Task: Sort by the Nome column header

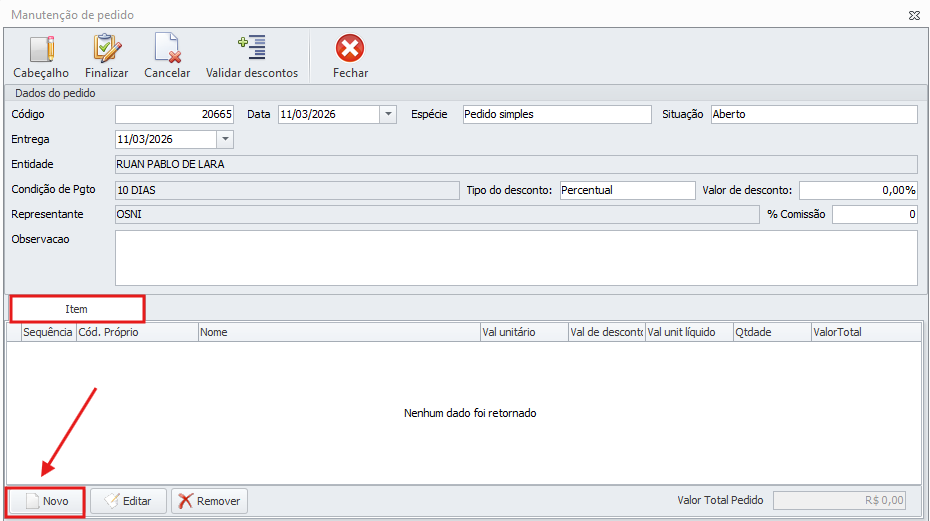Action: pos(338,332)
